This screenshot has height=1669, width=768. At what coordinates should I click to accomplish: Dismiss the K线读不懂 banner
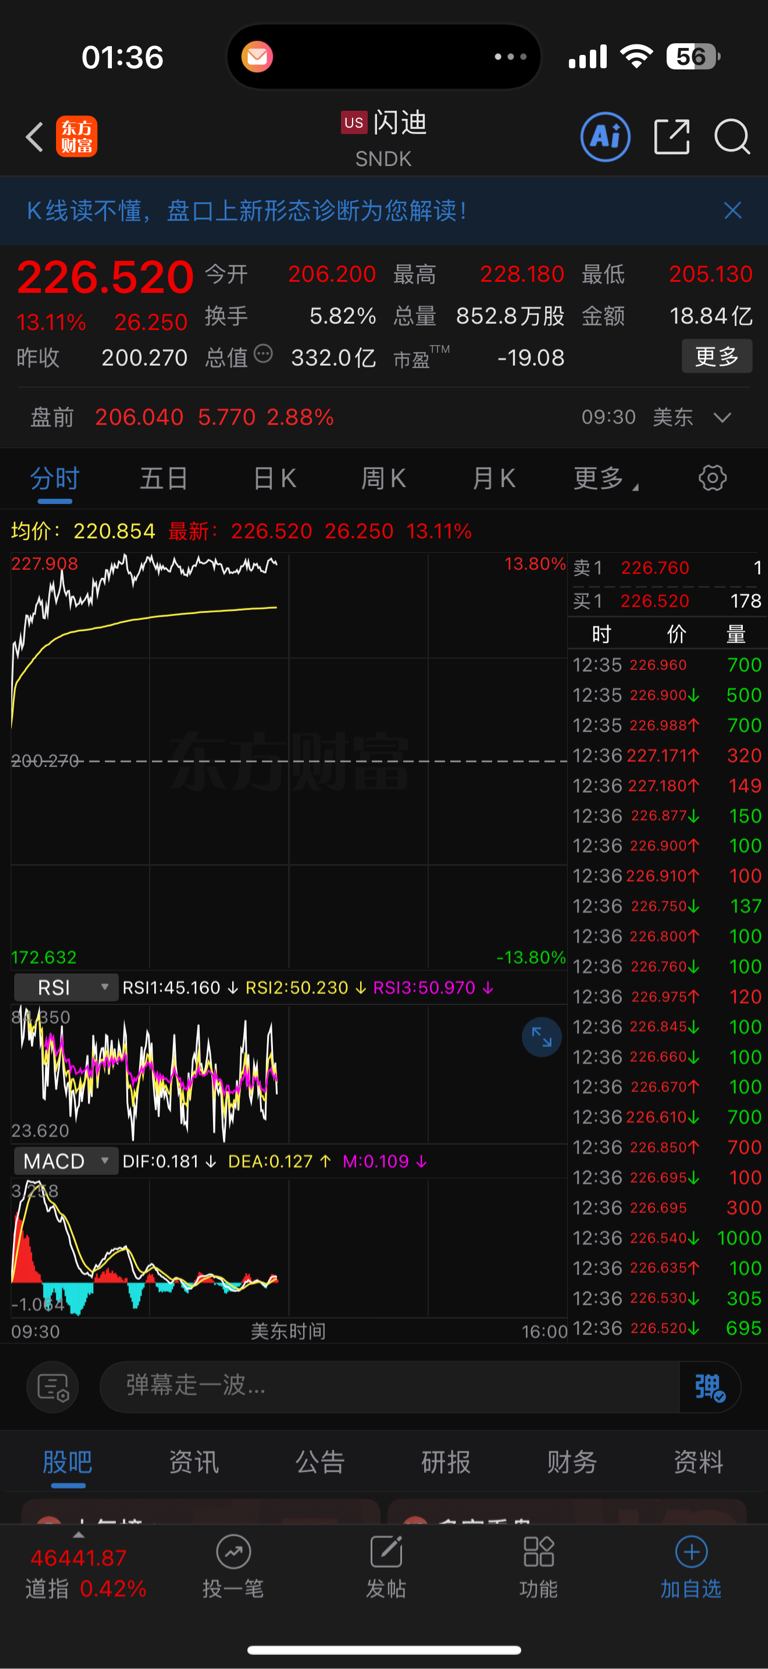coord(733,210)
